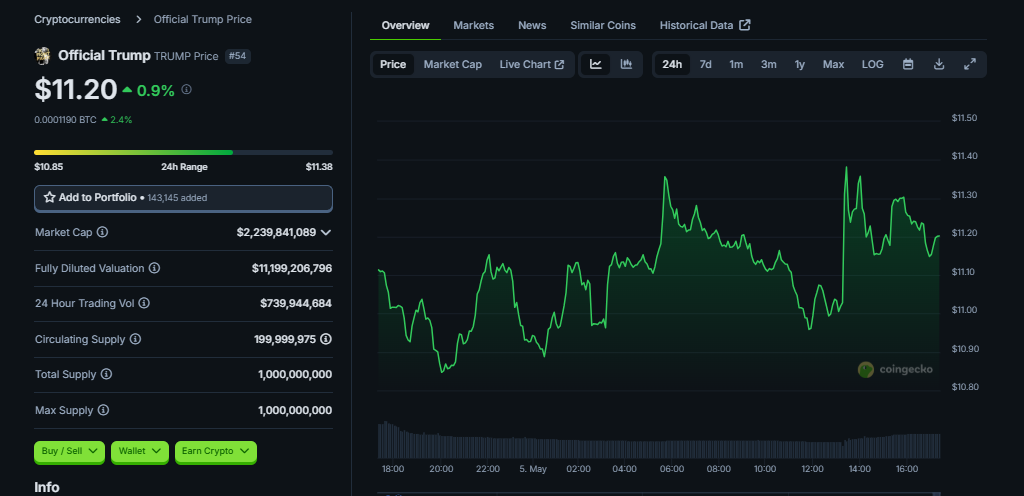Viewport: 1024px width, 496px height.
Task: Click the $11.38 range high value
Action: point(319,166)
